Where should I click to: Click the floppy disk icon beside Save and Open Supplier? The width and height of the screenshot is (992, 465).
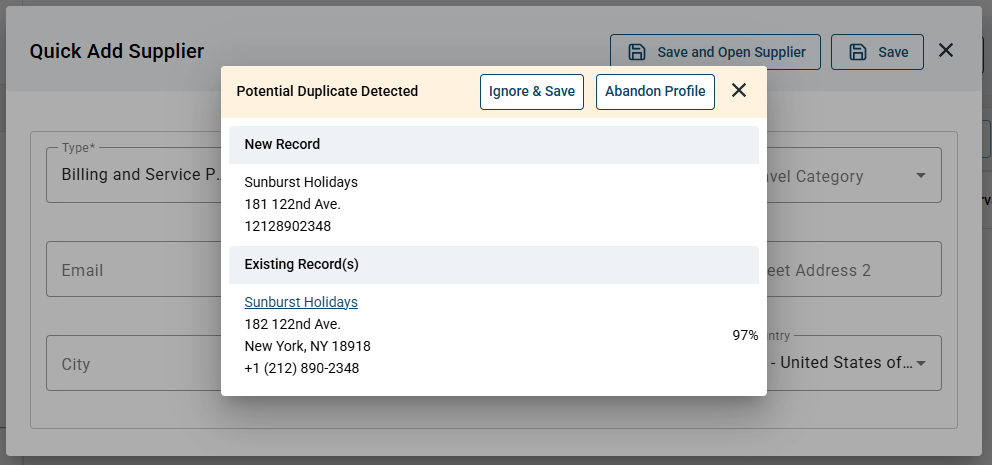[636, 52]
